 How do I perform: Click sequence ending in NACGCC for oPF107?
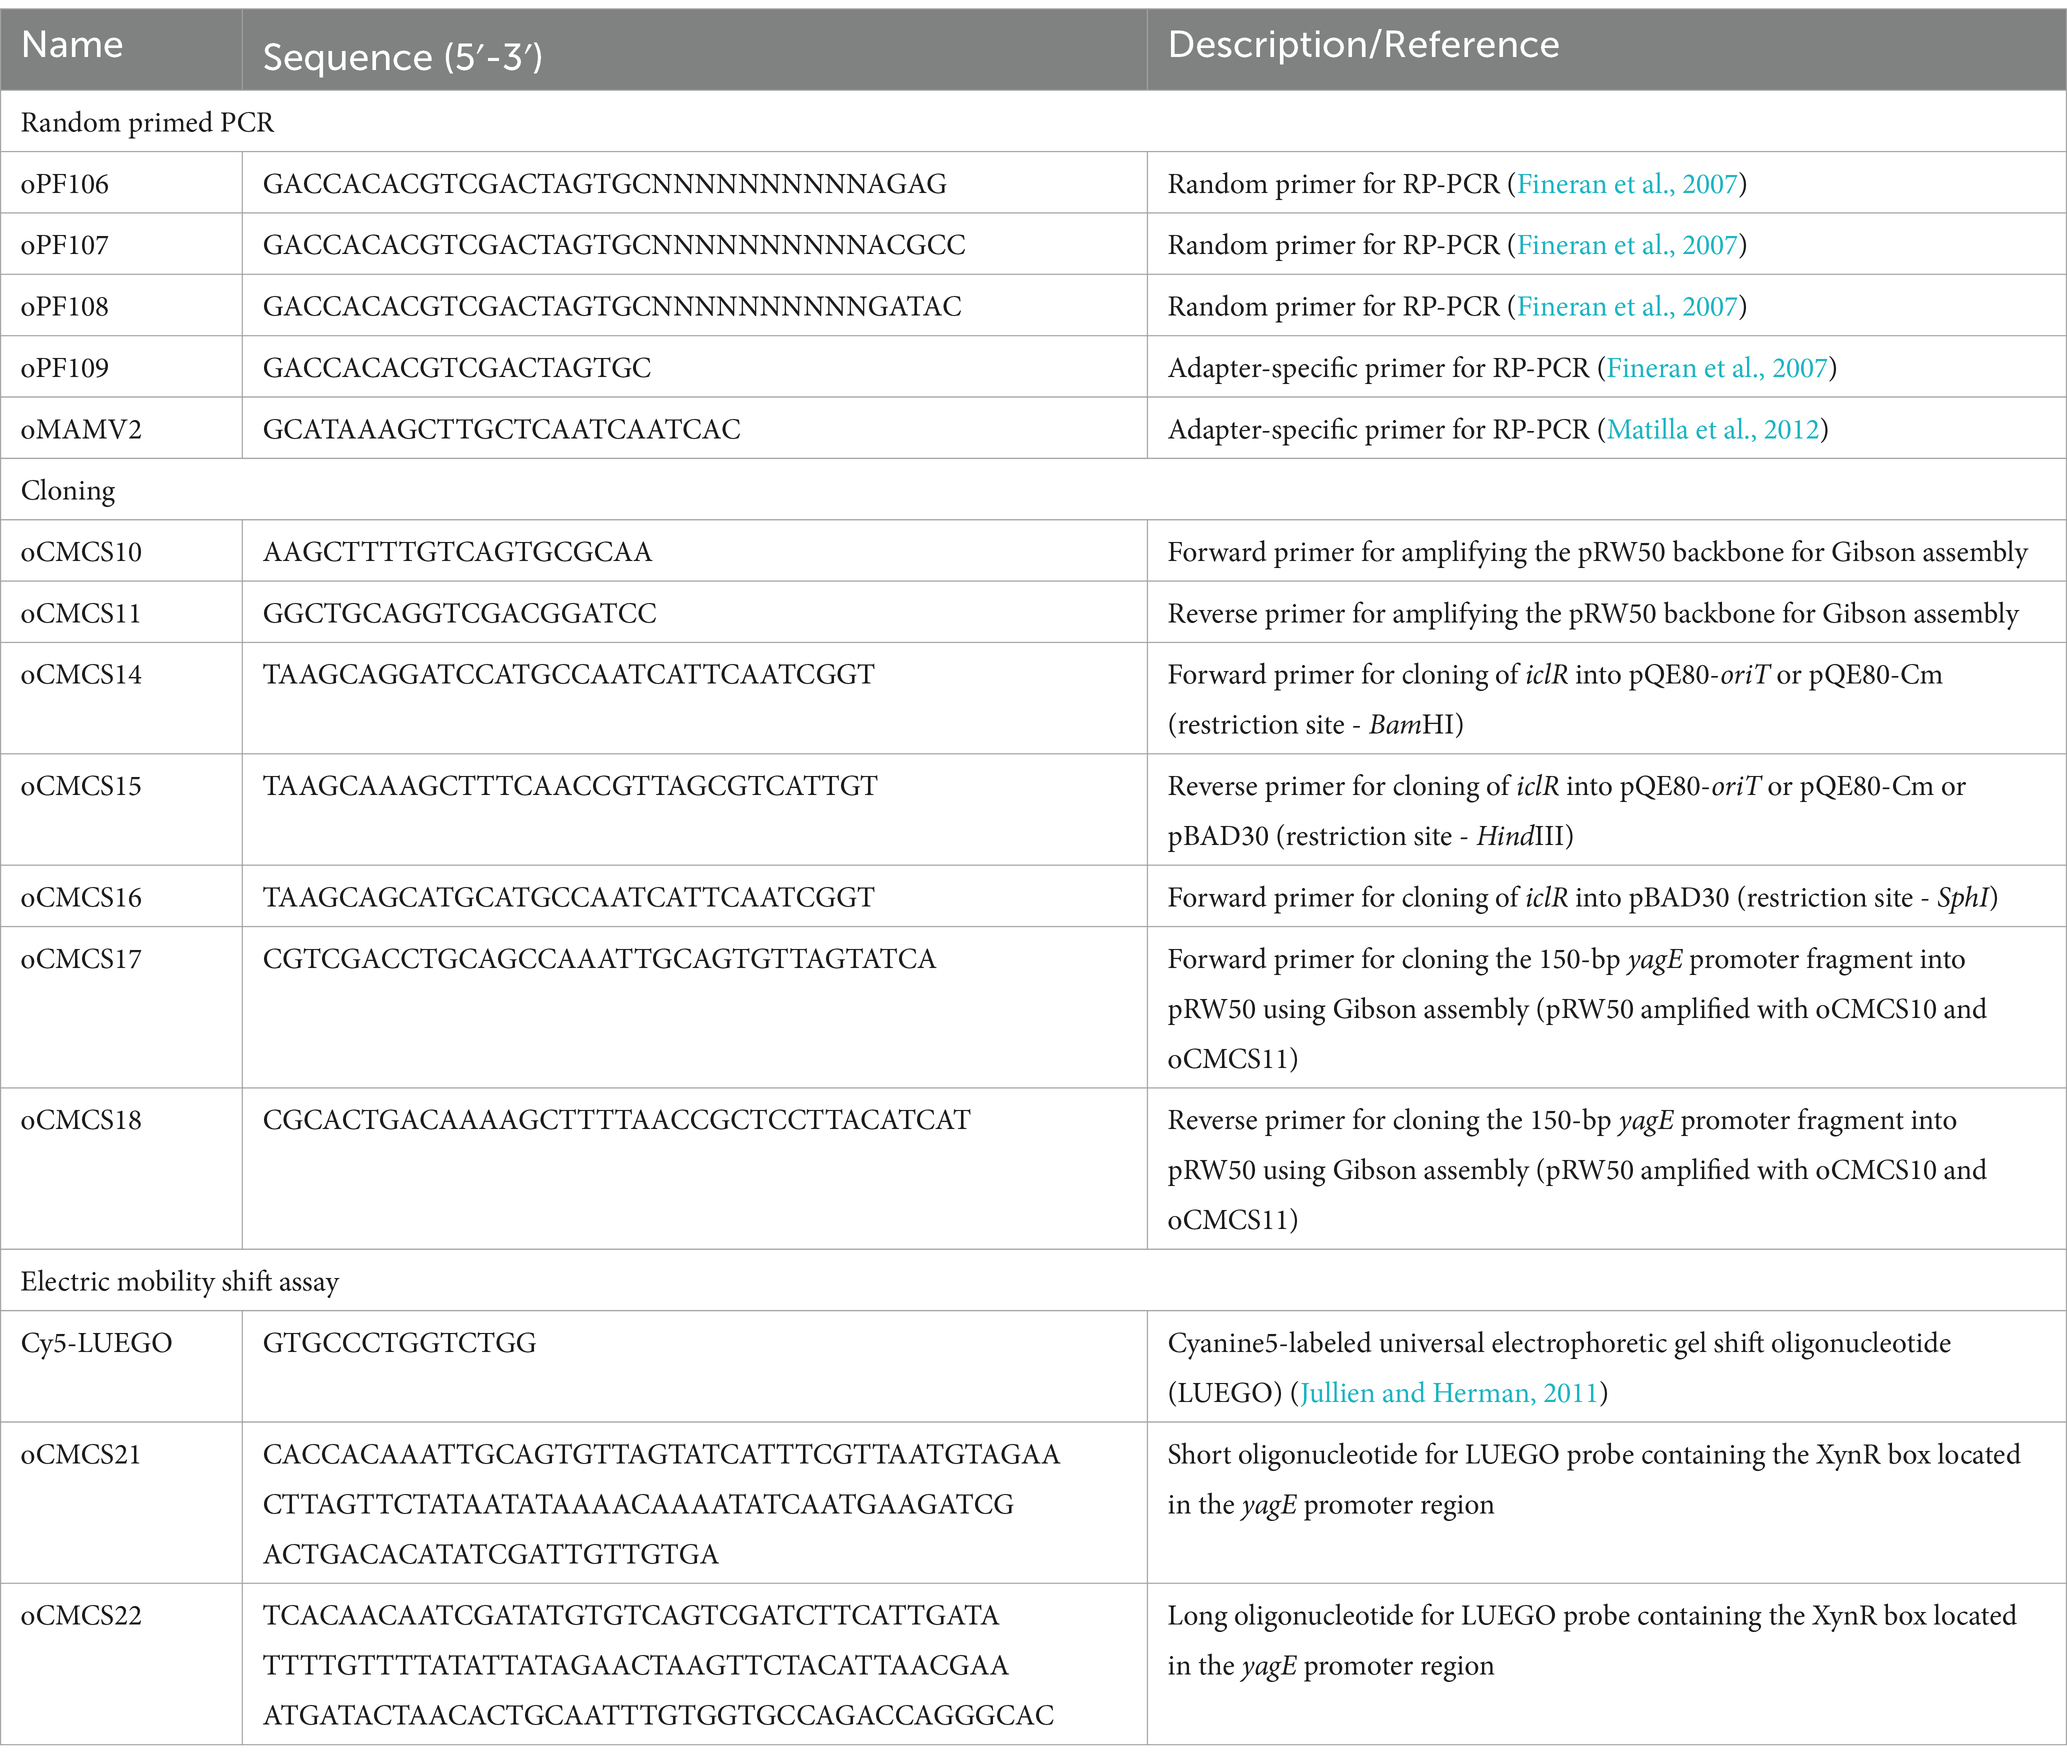[614, 245]
